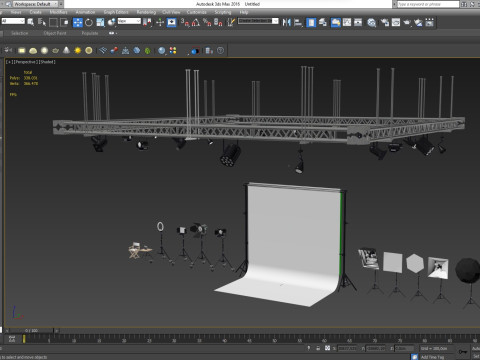
Task: Activate the Select and Scale tool
Action: point(100,22)
